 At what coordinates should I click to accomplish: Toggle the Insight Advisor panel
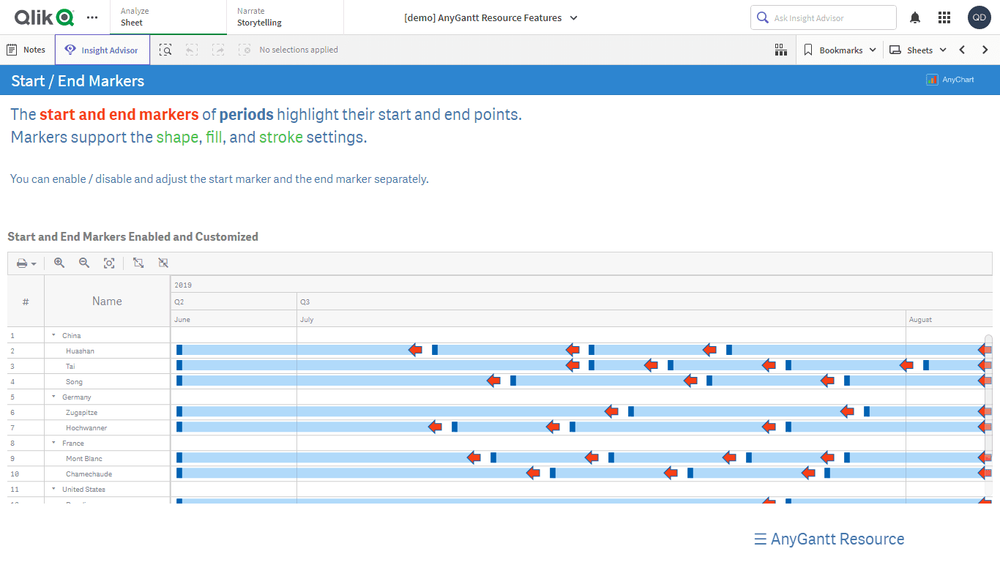pos(102,50)
